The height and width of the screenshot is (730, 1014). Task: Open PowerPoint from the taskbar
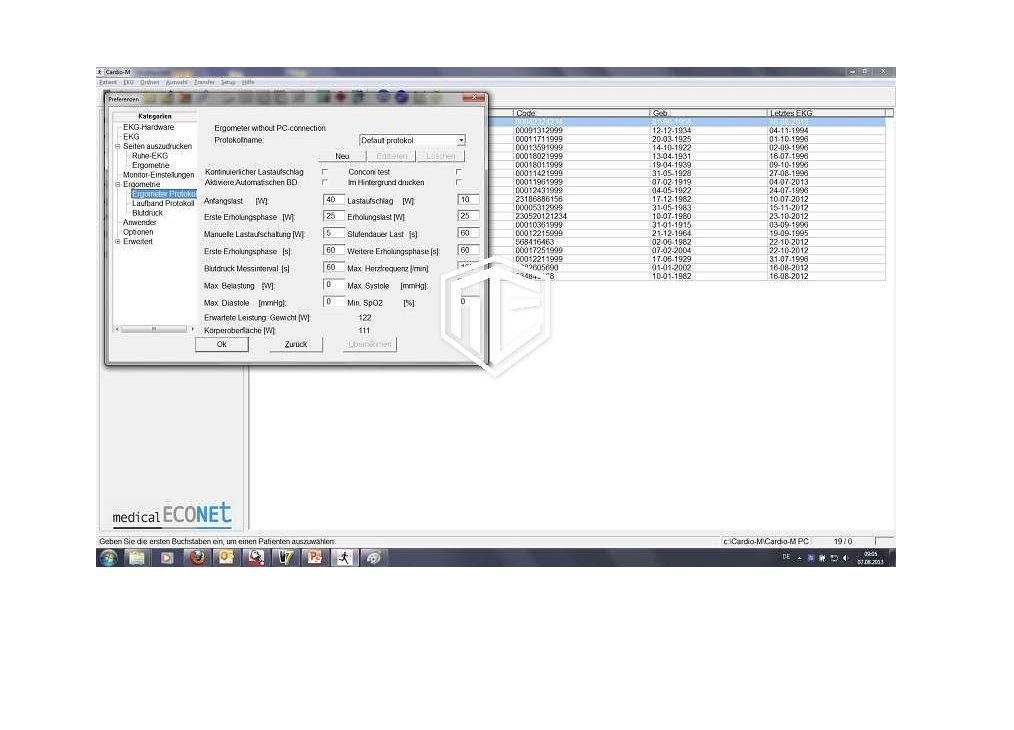(x=315, y=557)
